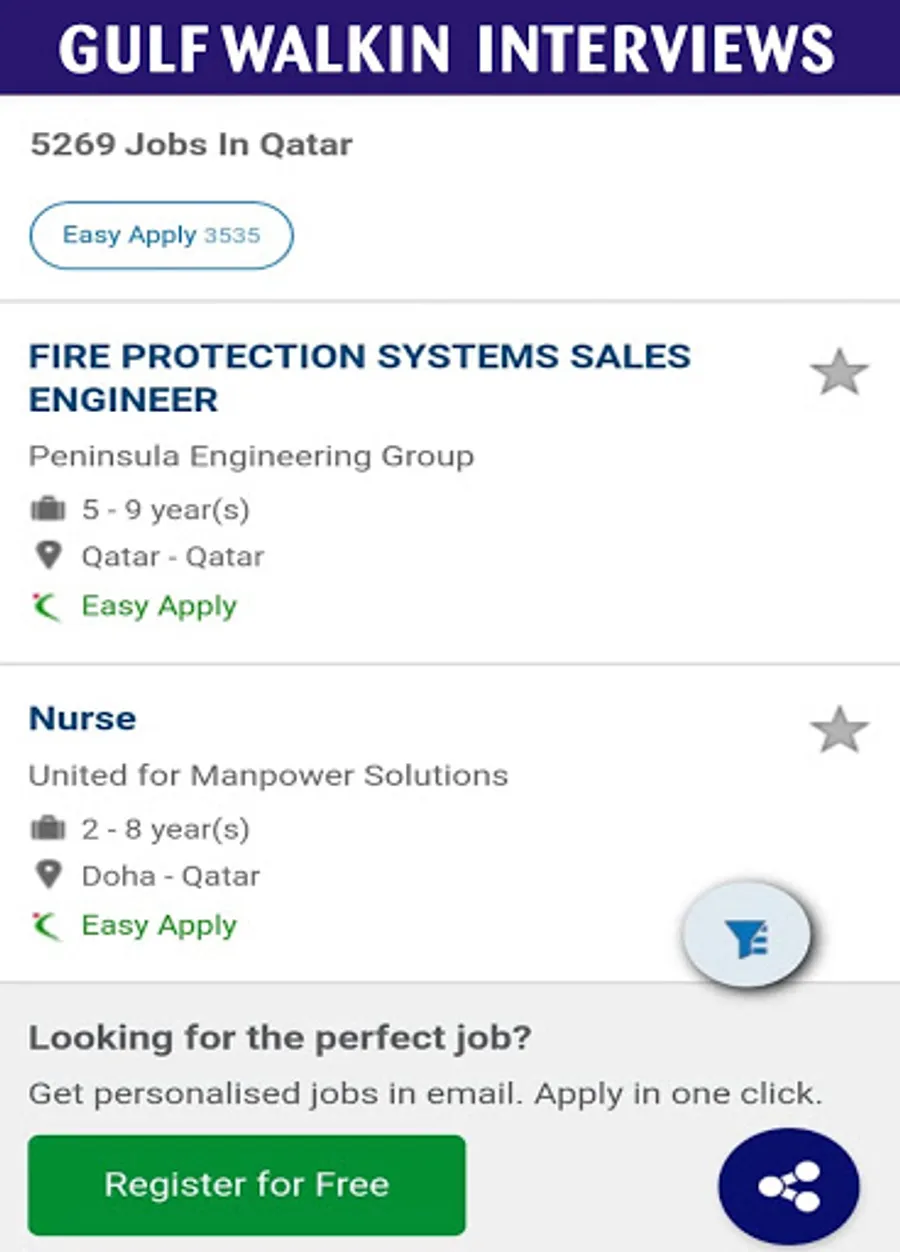Star the Nurse job listing
This screenshot has height=1252, width=900.
[839, 730]
